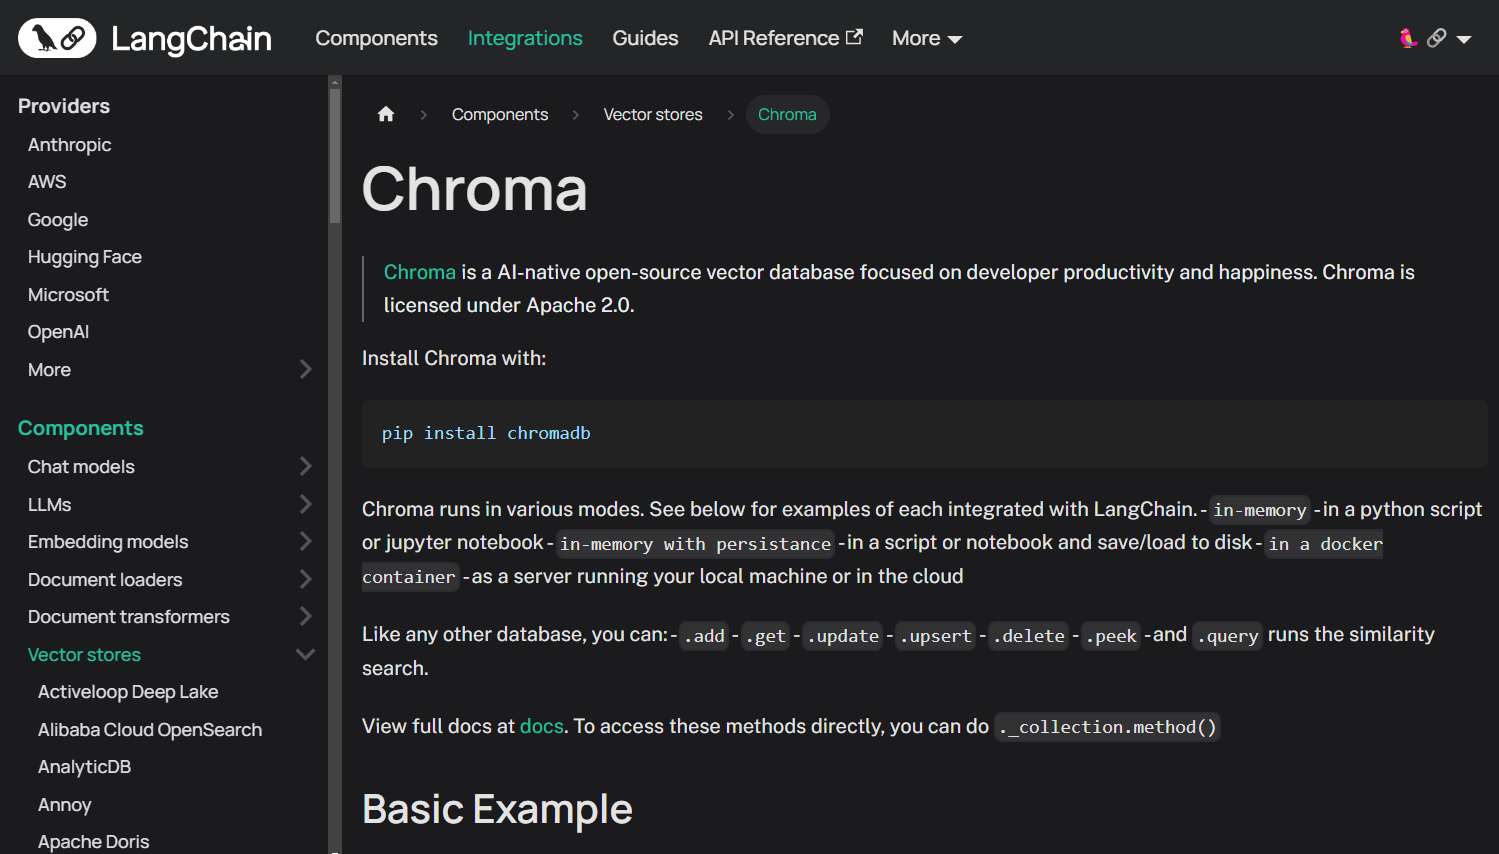Screen dimensions: 1499x854
Task: Expand the Chat models section chevron
Action: pos(306,466)
